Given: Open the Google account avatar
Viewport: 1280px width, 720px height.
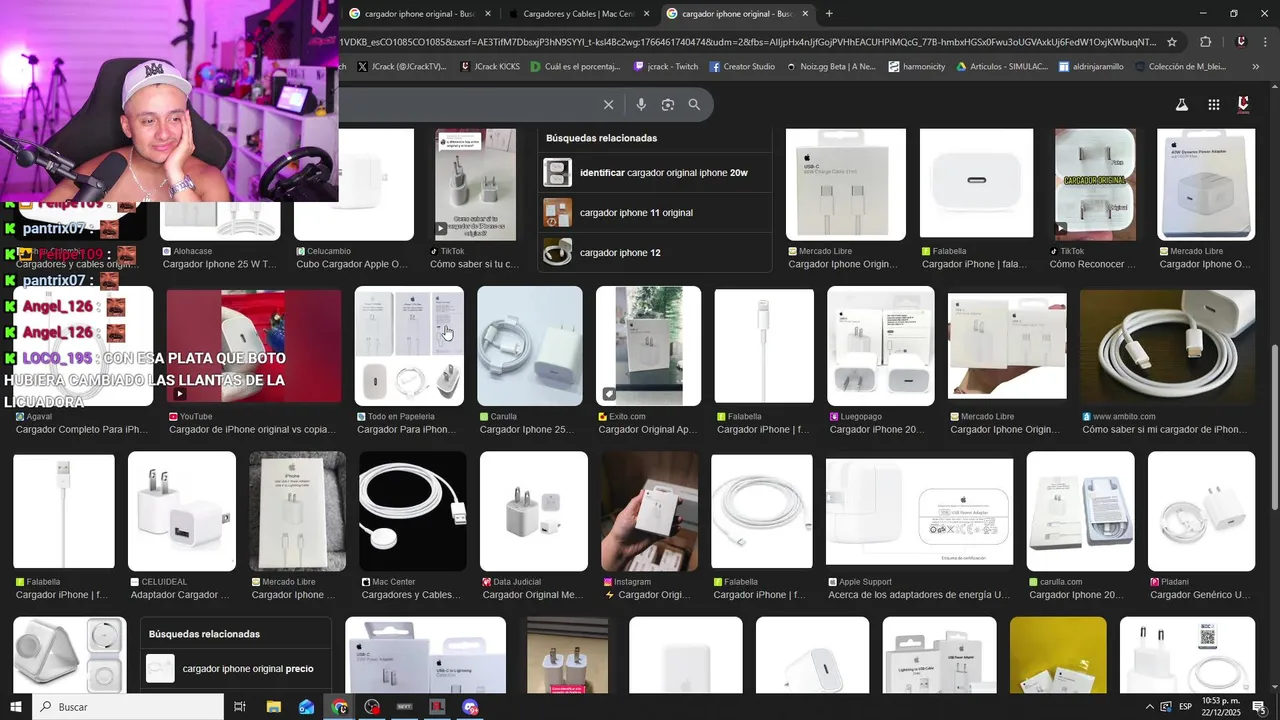Looking at the screenshot, I should 1244,104.
